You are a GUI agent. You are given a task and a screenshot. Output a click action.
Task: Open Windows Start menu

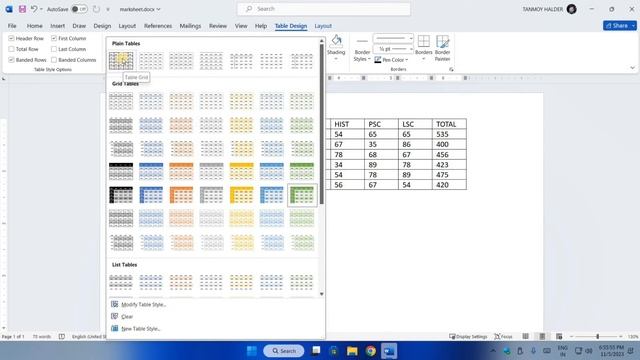tap(252, 351)
